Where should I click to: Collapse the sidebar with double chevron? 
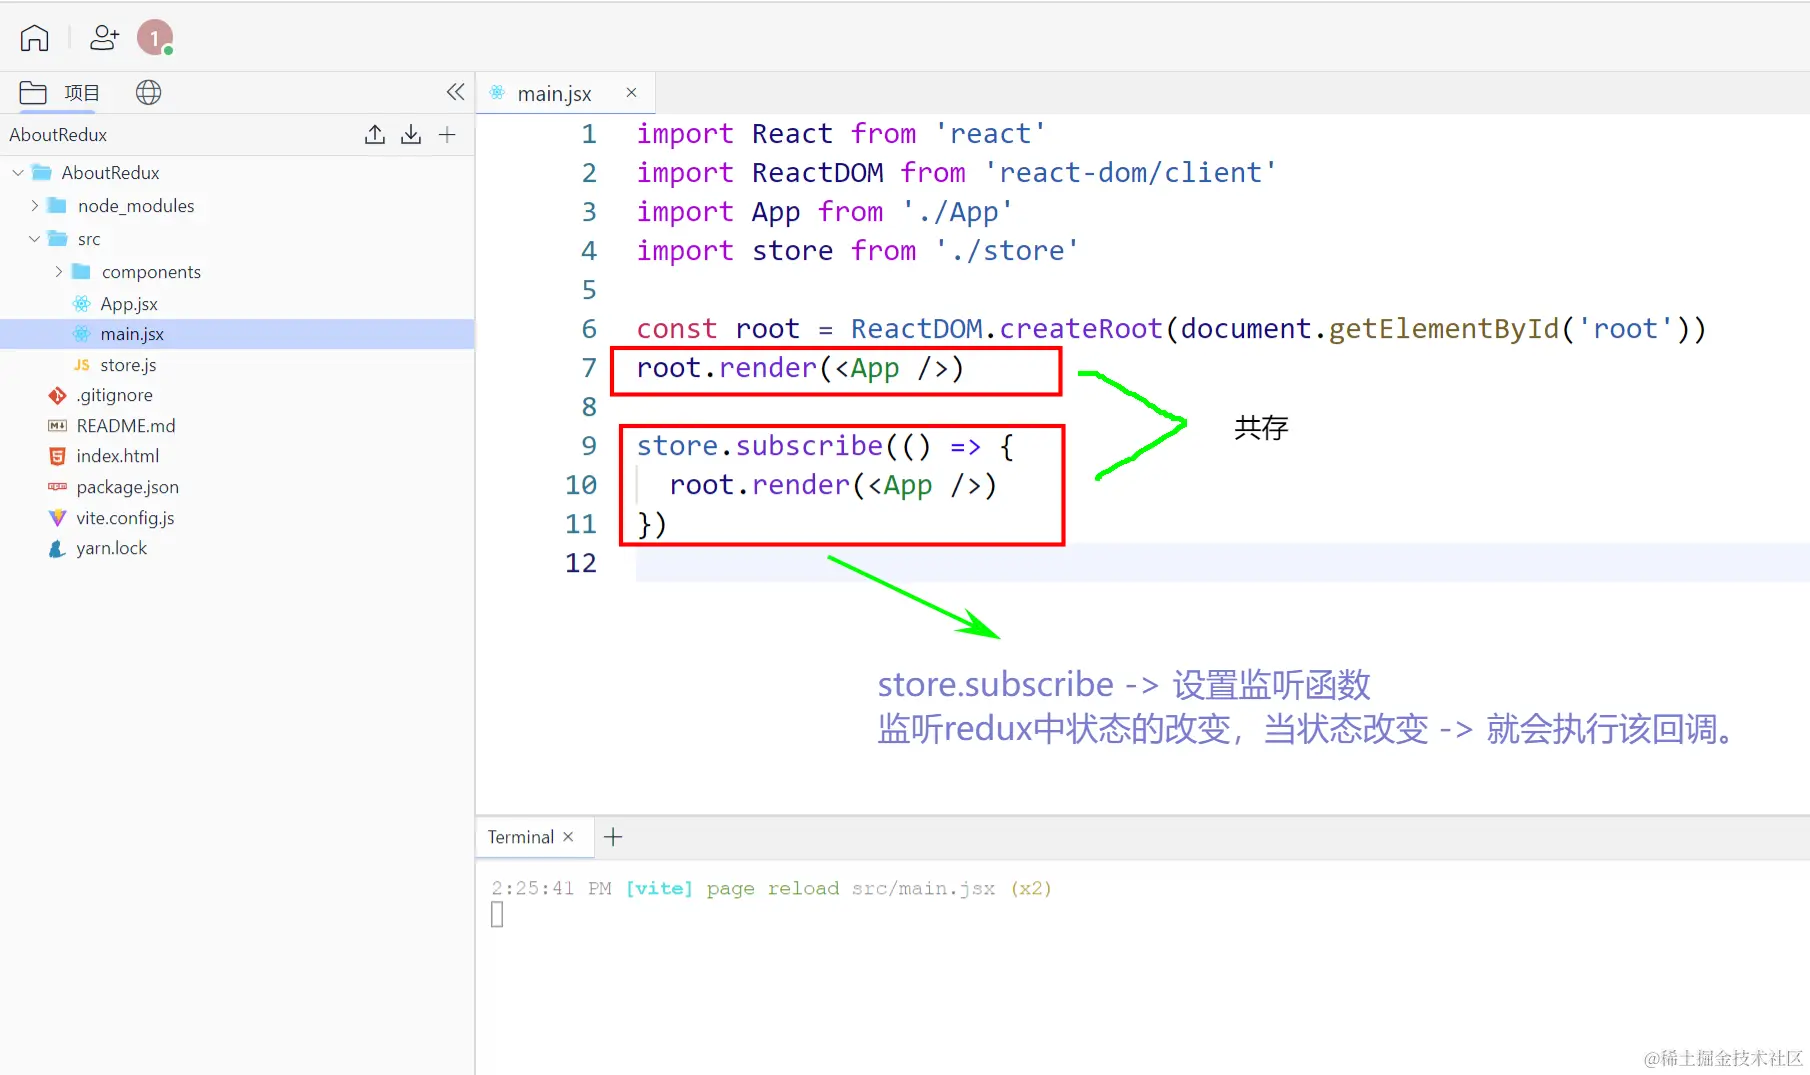click(x=455, y=92)
